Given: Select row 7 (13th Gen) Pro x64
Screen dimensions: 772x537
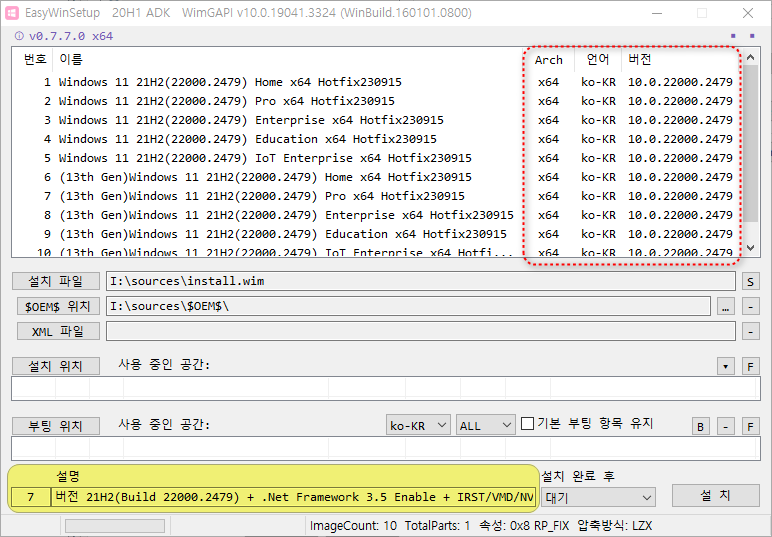Looking at the screenshot, I should 377,196.
